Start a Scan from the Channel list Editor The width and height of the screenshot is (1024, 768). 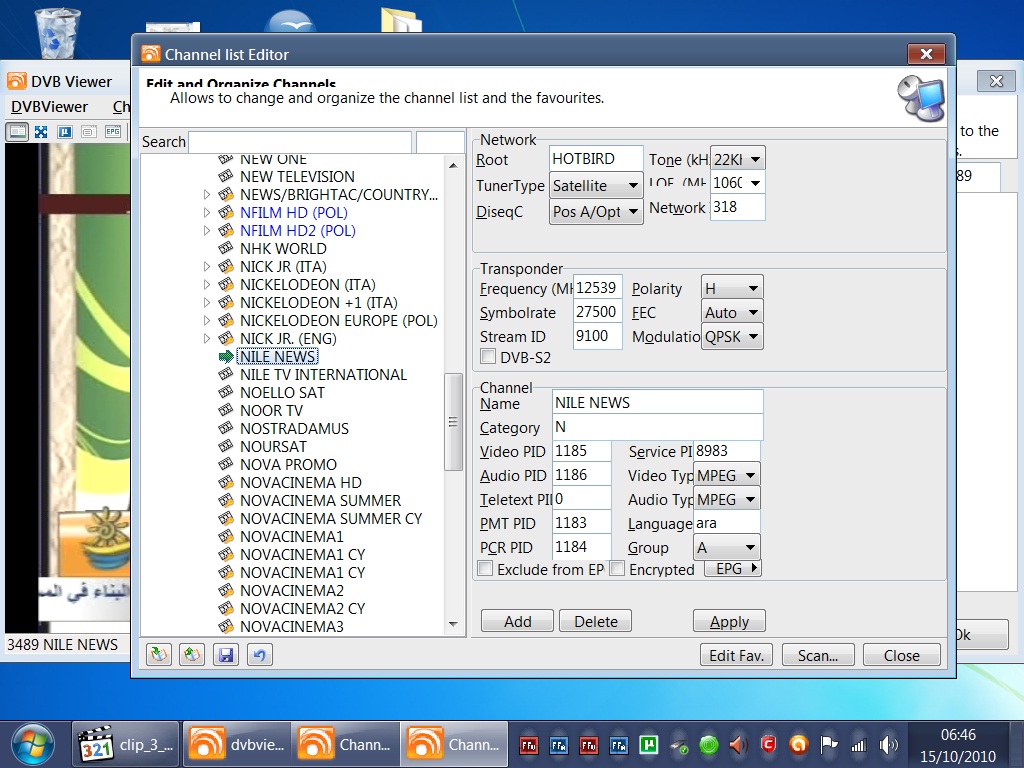818,655
